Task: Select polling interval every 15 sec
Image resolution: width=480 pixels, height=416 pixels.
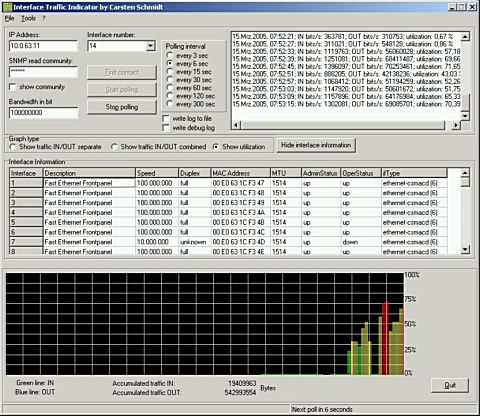Action: [x=170, y=71]
